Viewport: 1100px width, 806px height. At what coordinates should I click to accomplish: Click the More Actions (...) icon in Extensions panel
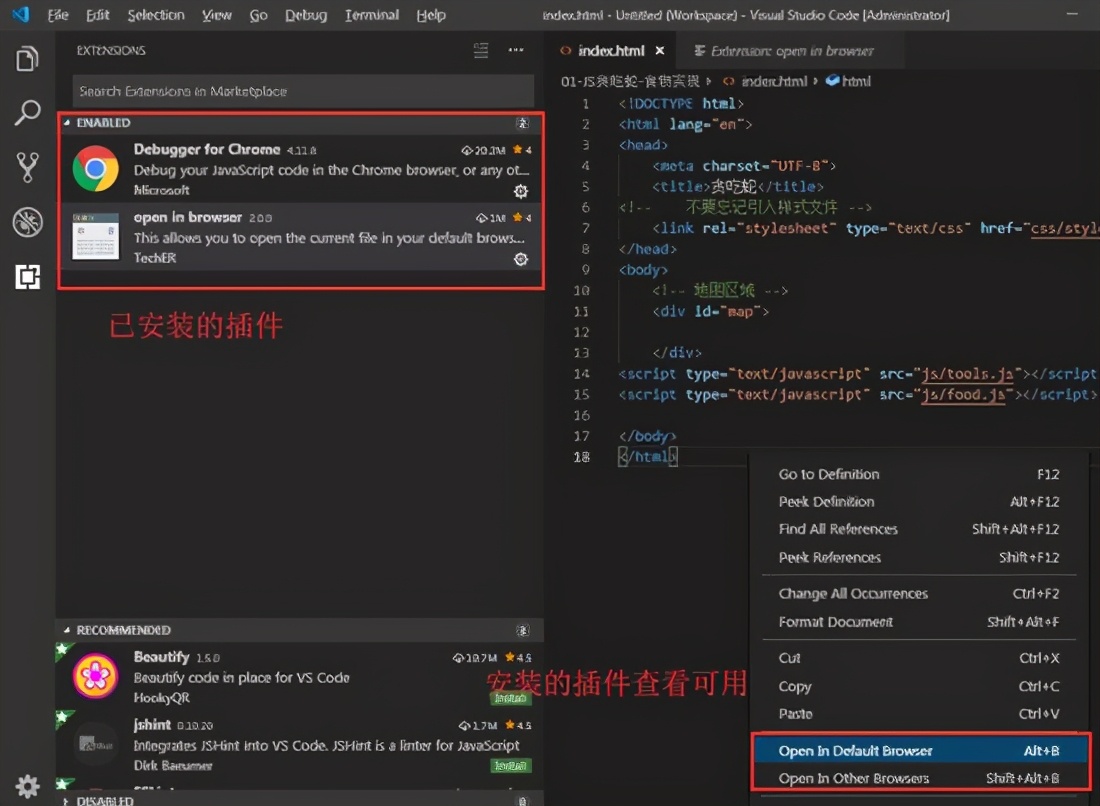coord(516,49)
